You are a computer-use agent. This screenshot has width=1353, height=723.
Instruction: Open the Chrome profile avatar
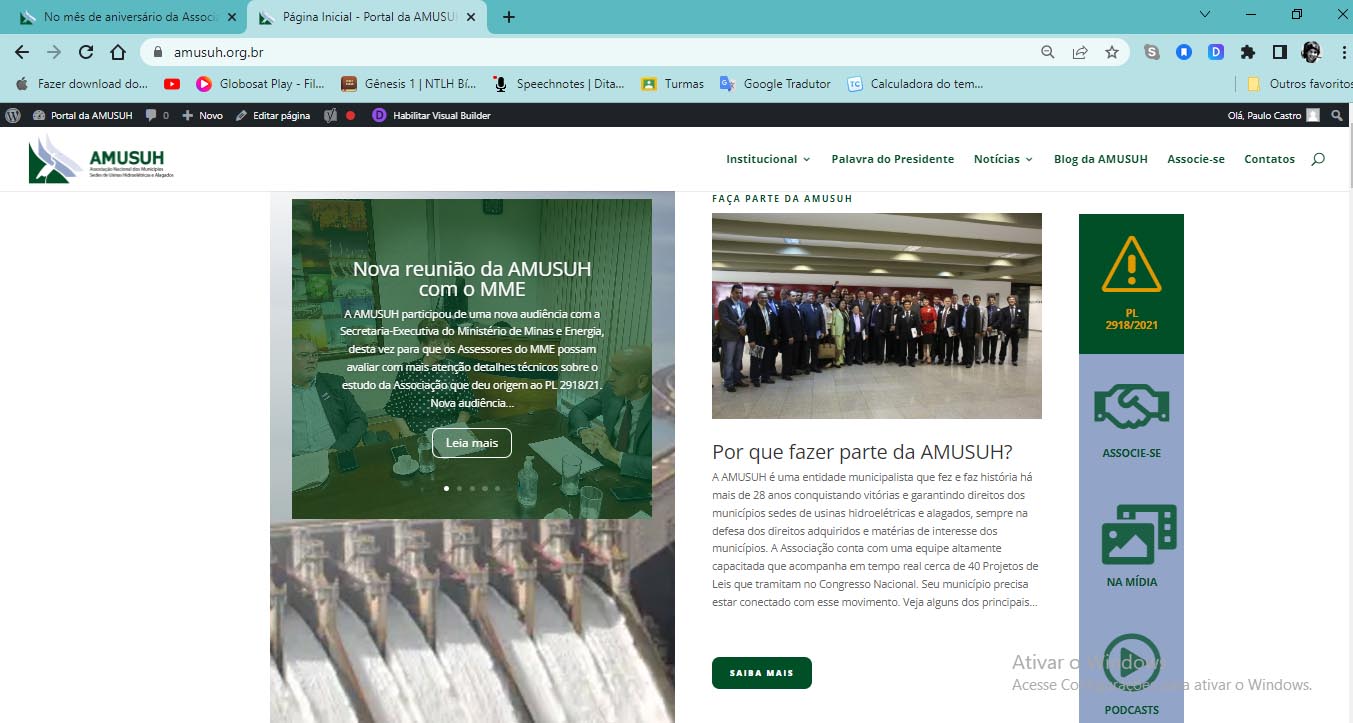[1311, 52]
